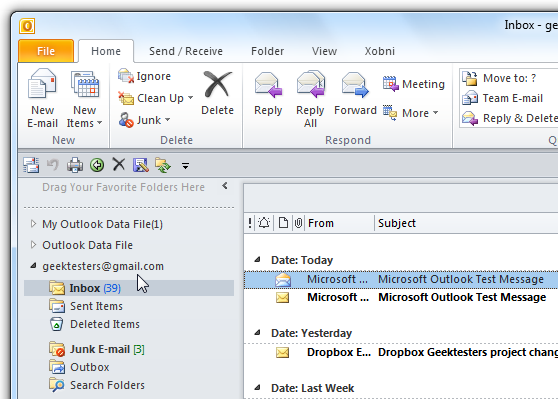Create a New E-mail
Screen dimensions: 558x399
42,99
